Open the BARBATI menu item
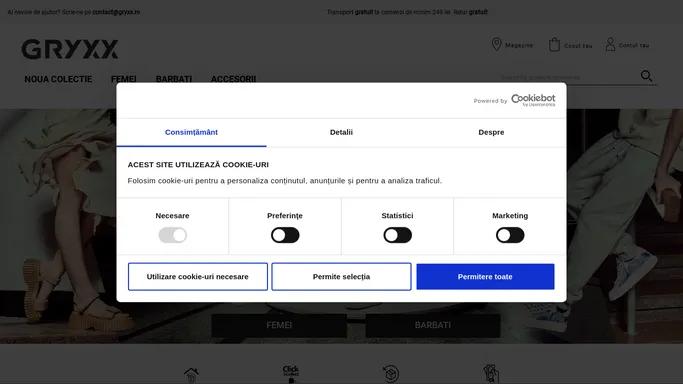Image resolution: width=683 pixels, height=384 pixels. click(x=174, y=79)
